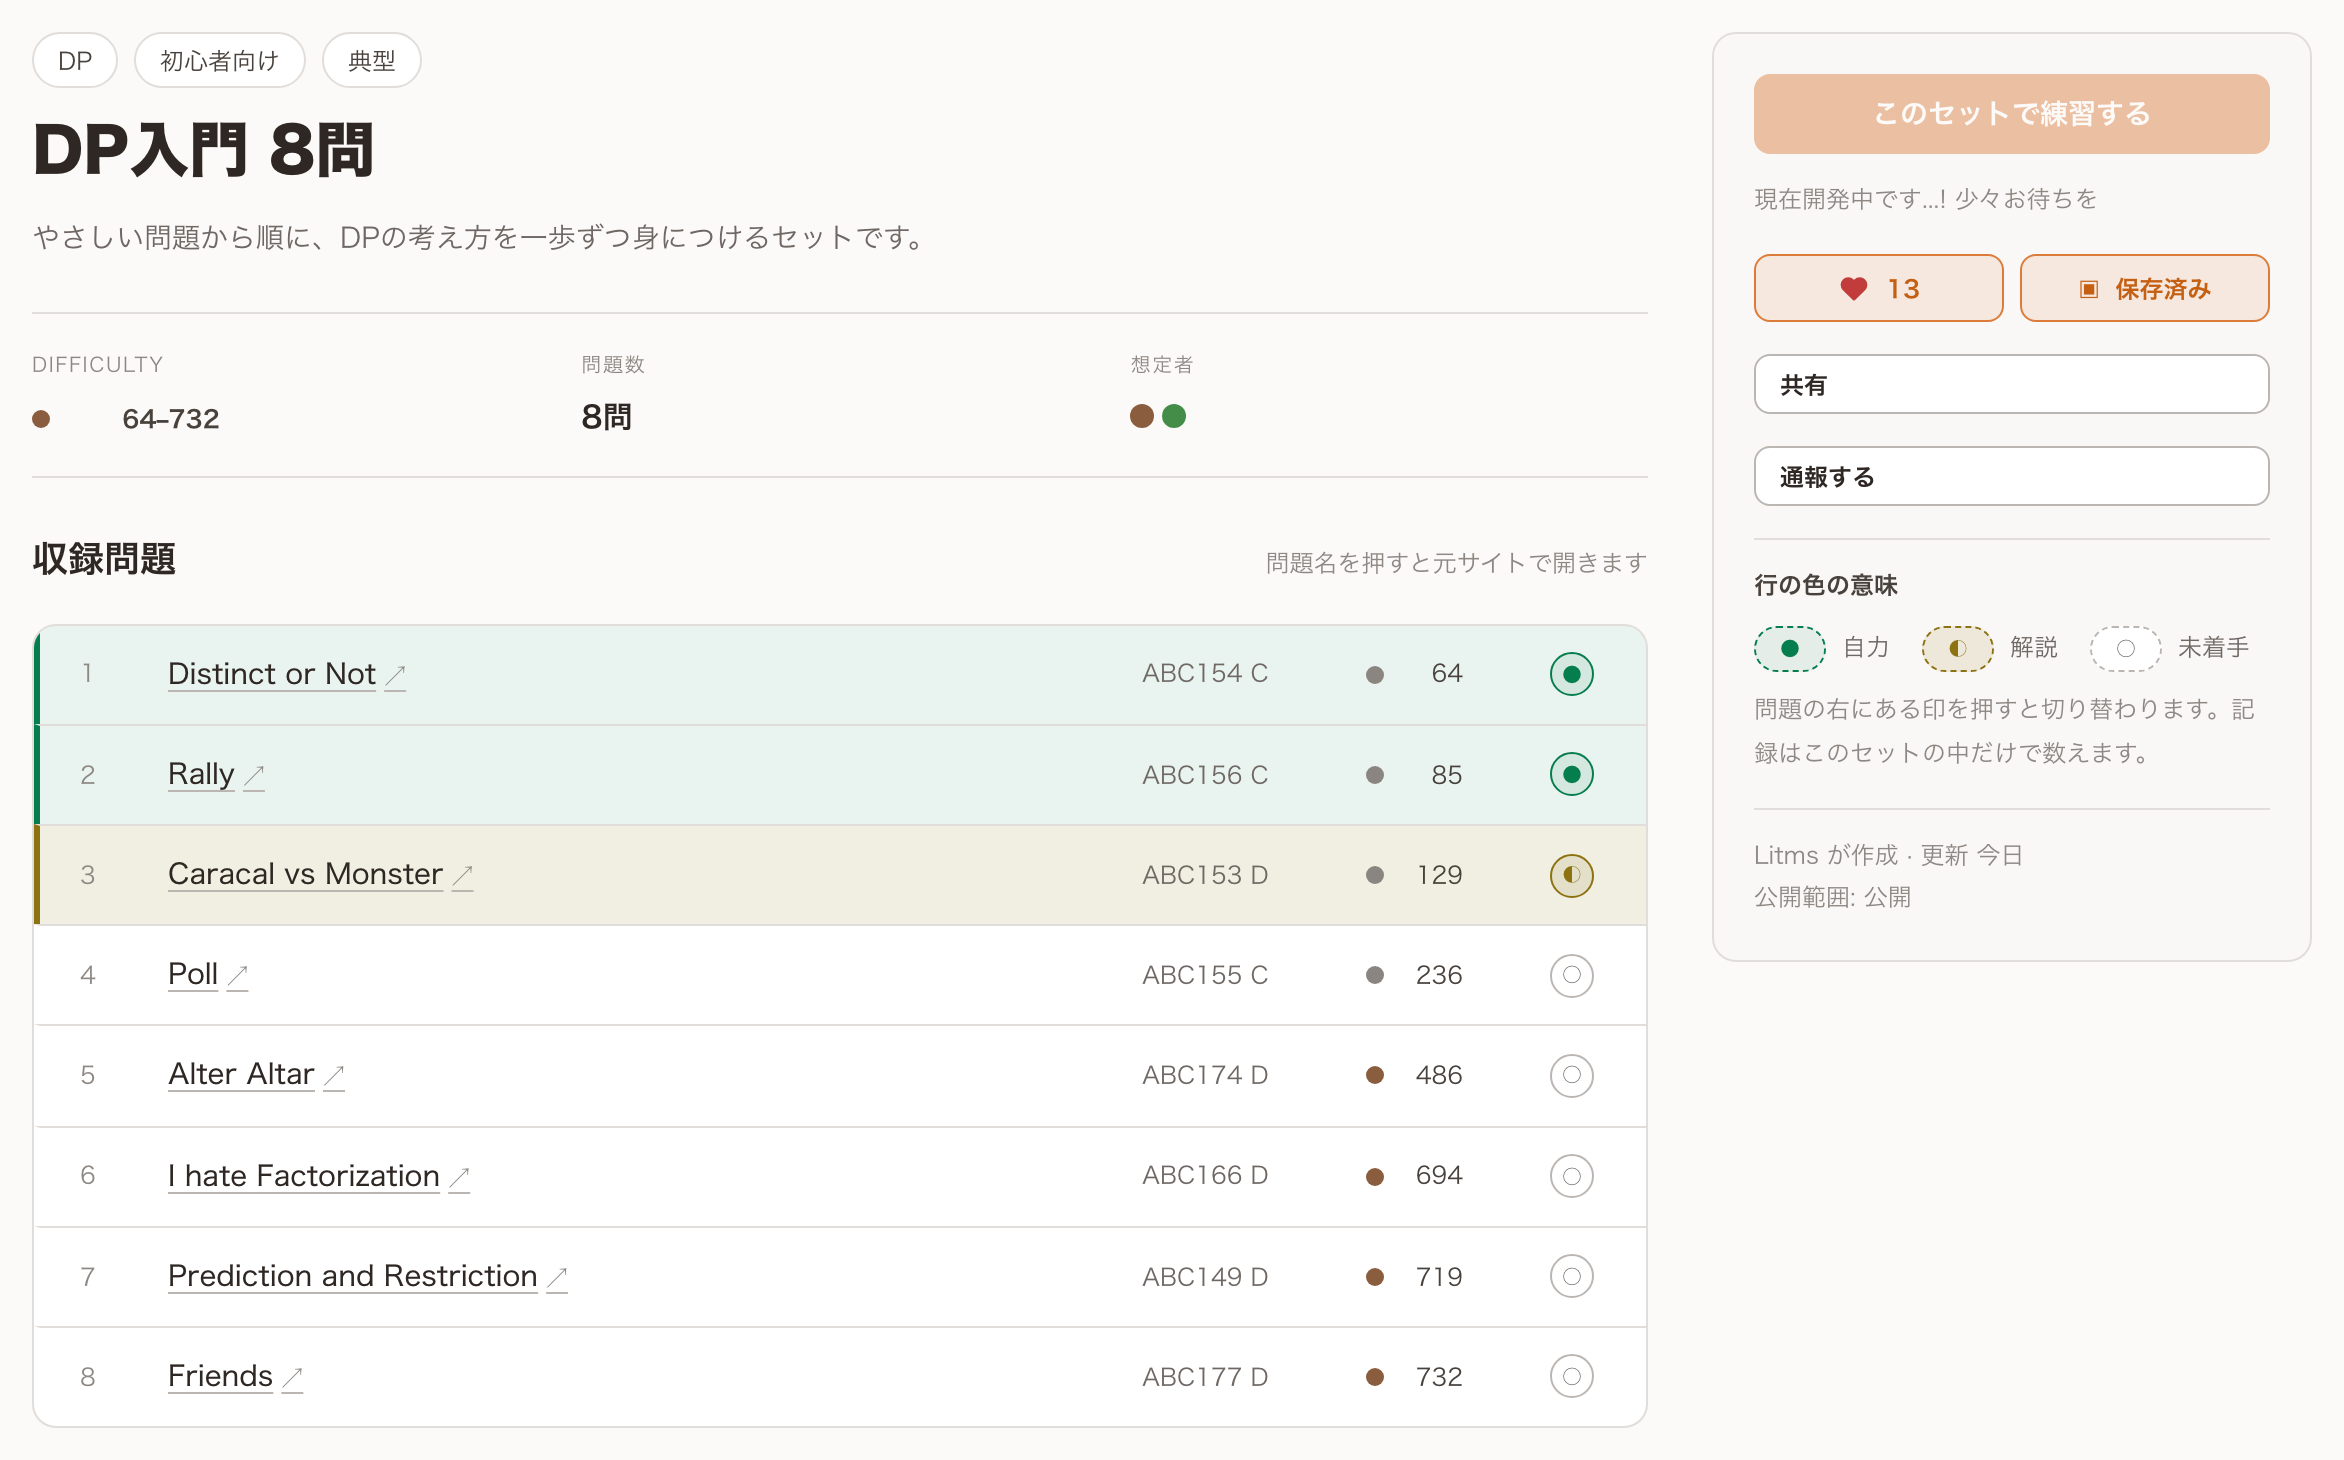The width and height of the screenshot is (2344, 1460).
Task: Click external arrow after Prediction and Restriction
Action: click(x=558, y=1278)
